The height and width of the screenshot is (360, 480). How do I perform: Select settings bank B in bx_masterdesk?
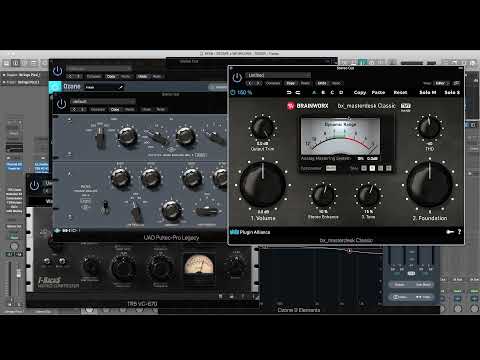(x=323, y=92)
